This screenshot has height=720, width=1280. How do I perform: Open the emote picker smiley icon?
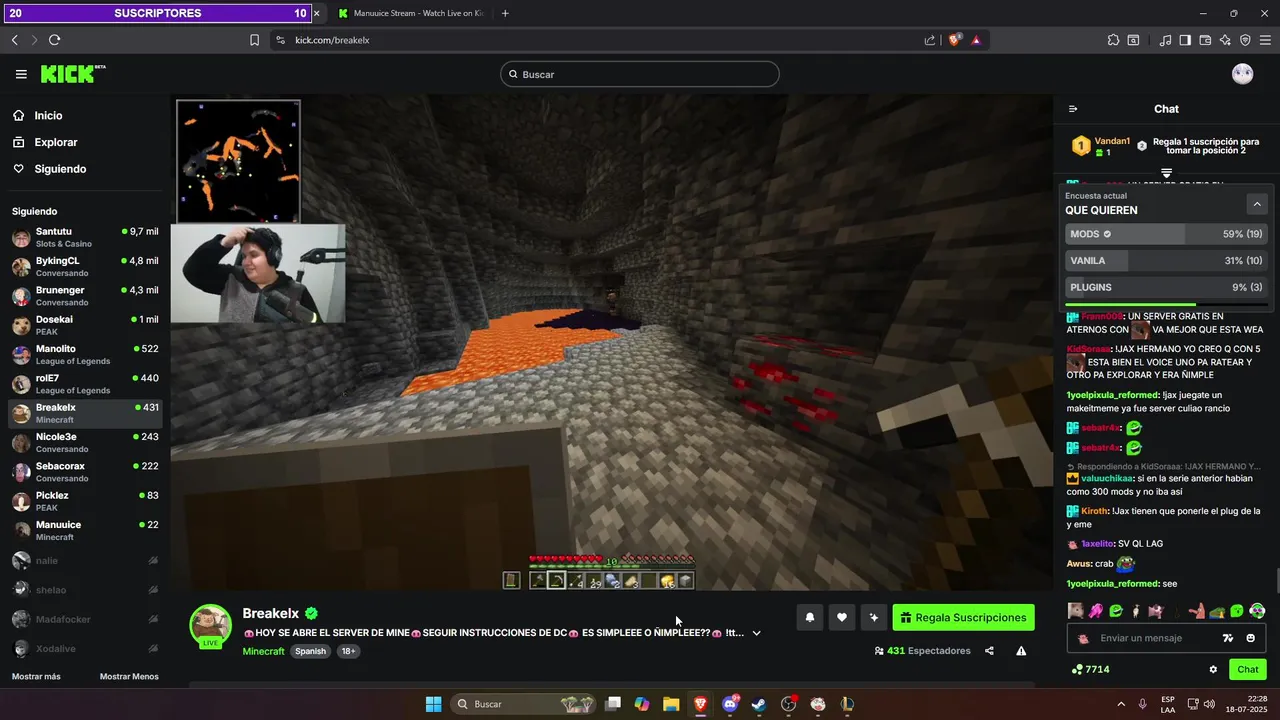click(x=1250, y=638)
